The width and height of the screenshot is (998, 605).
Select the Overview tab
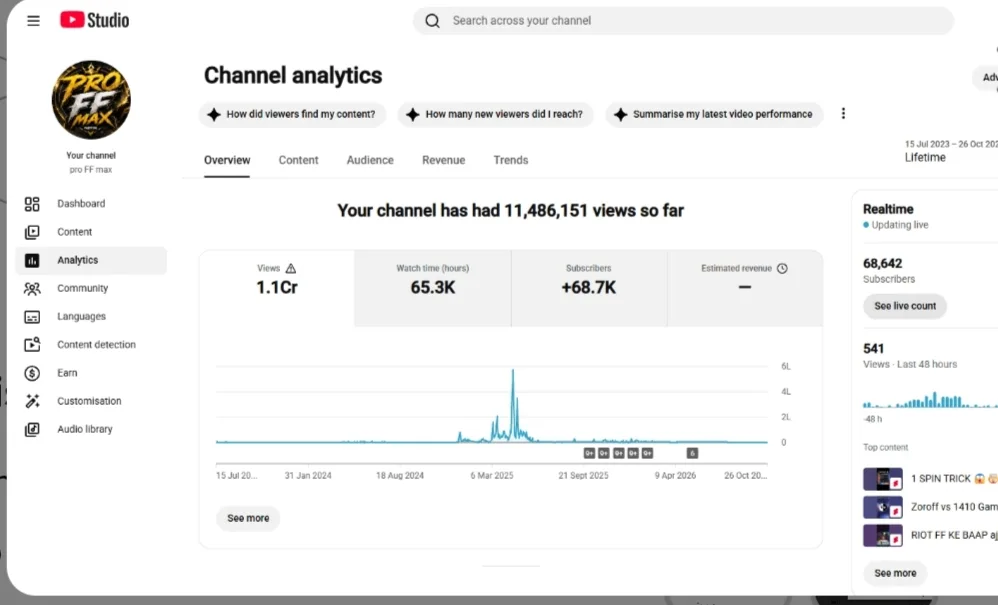[x=227, y=160]
